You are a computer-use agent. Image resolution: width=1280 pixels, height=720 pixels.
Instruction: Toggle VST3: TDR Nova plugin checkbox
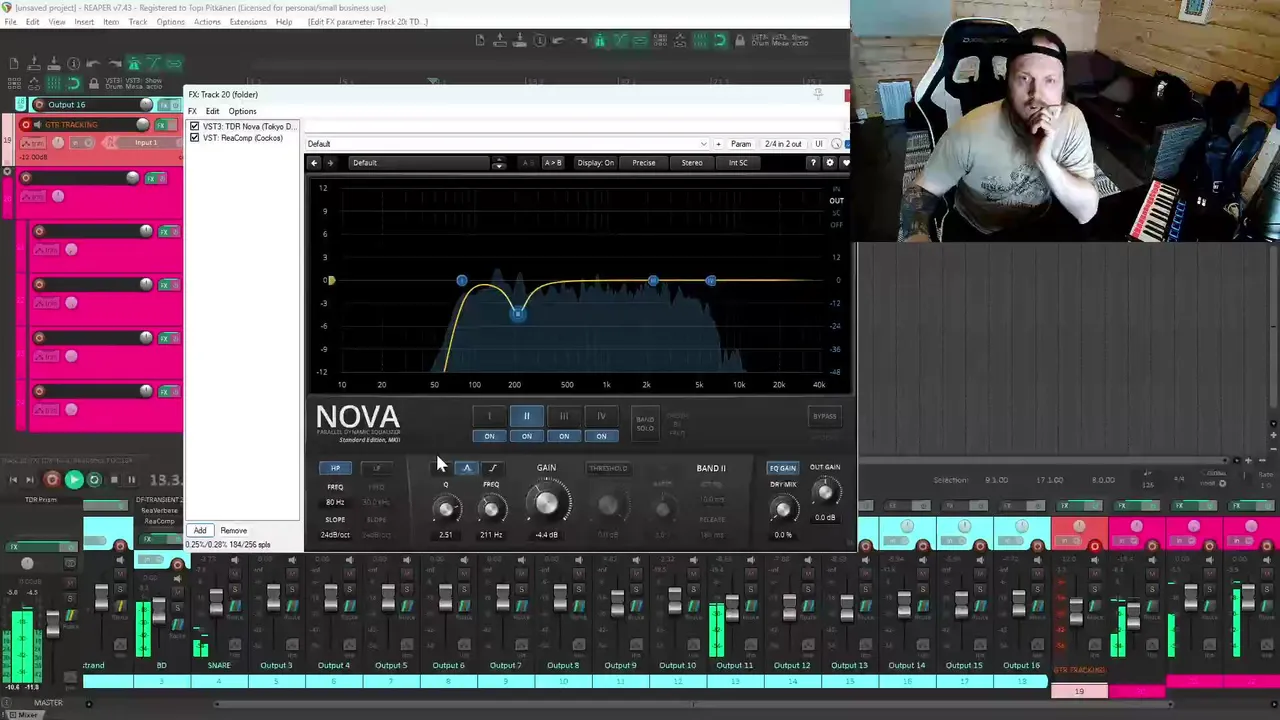coord(194,127)
